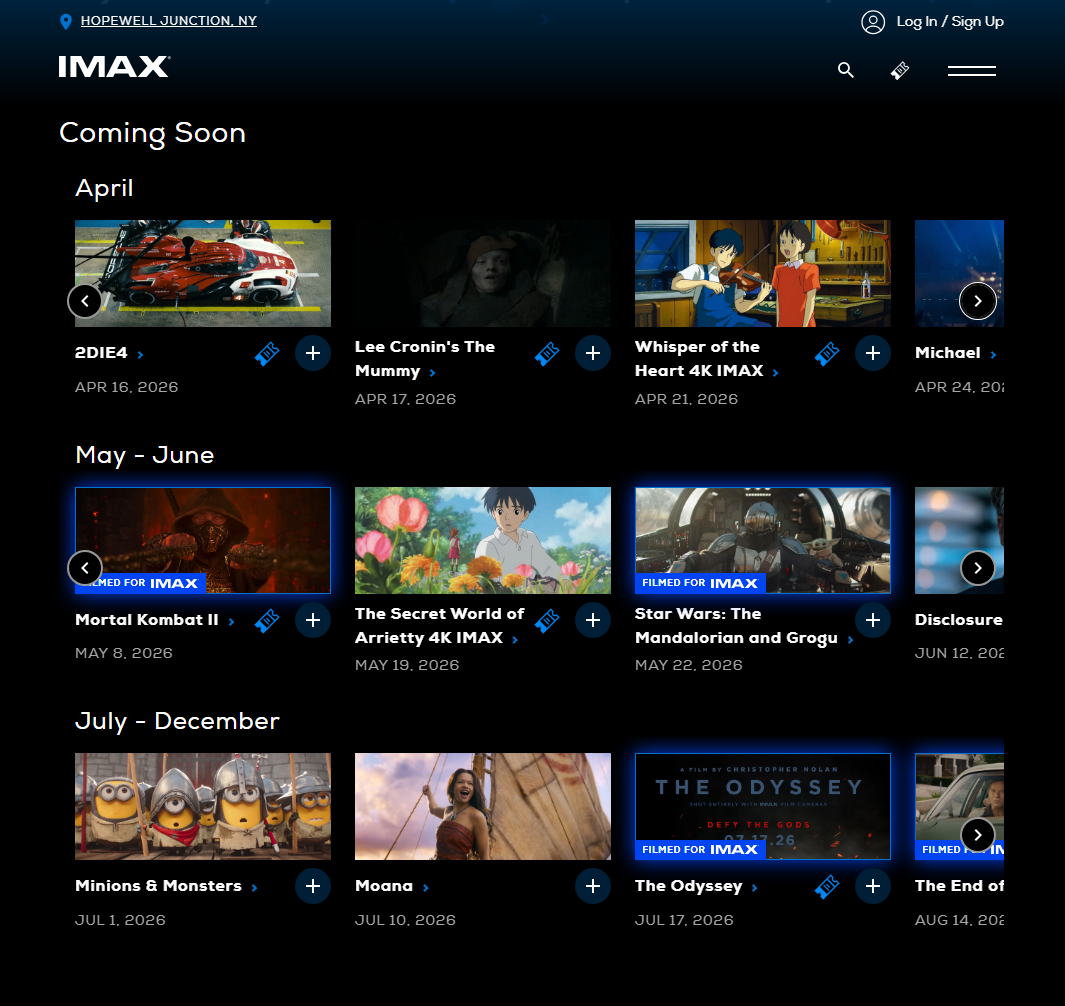Show next movies in July - December row
Viewport: 1065px width, 1006px height.
(977, 835)
